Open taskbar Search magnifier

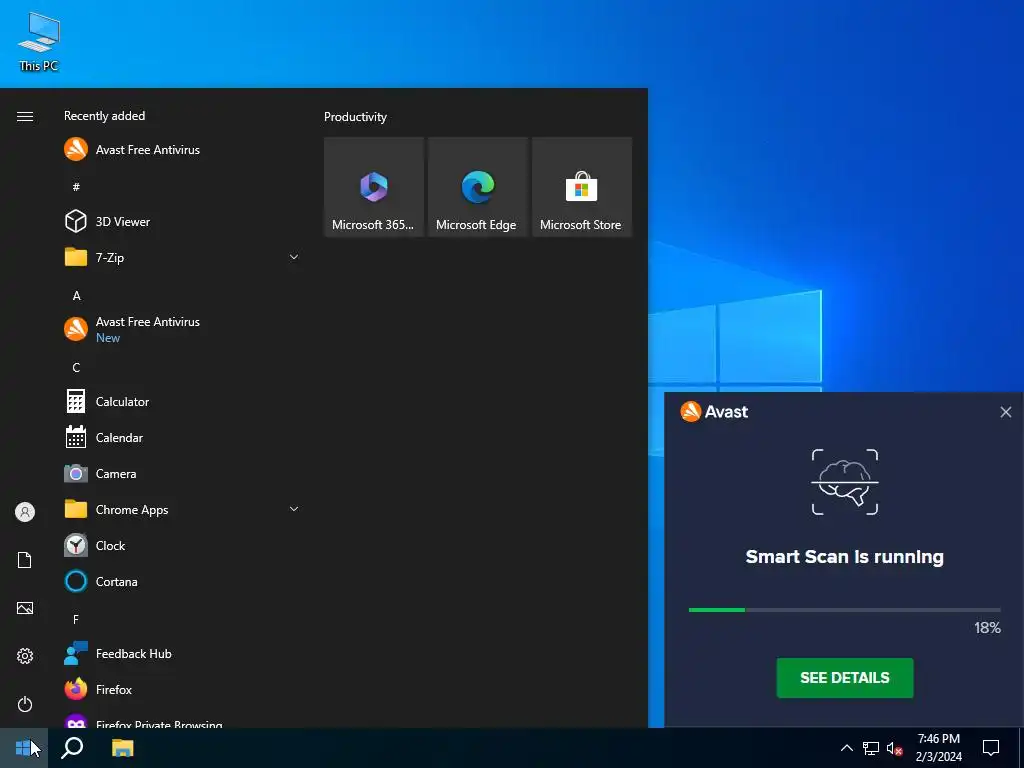click(x=72, y=748)
